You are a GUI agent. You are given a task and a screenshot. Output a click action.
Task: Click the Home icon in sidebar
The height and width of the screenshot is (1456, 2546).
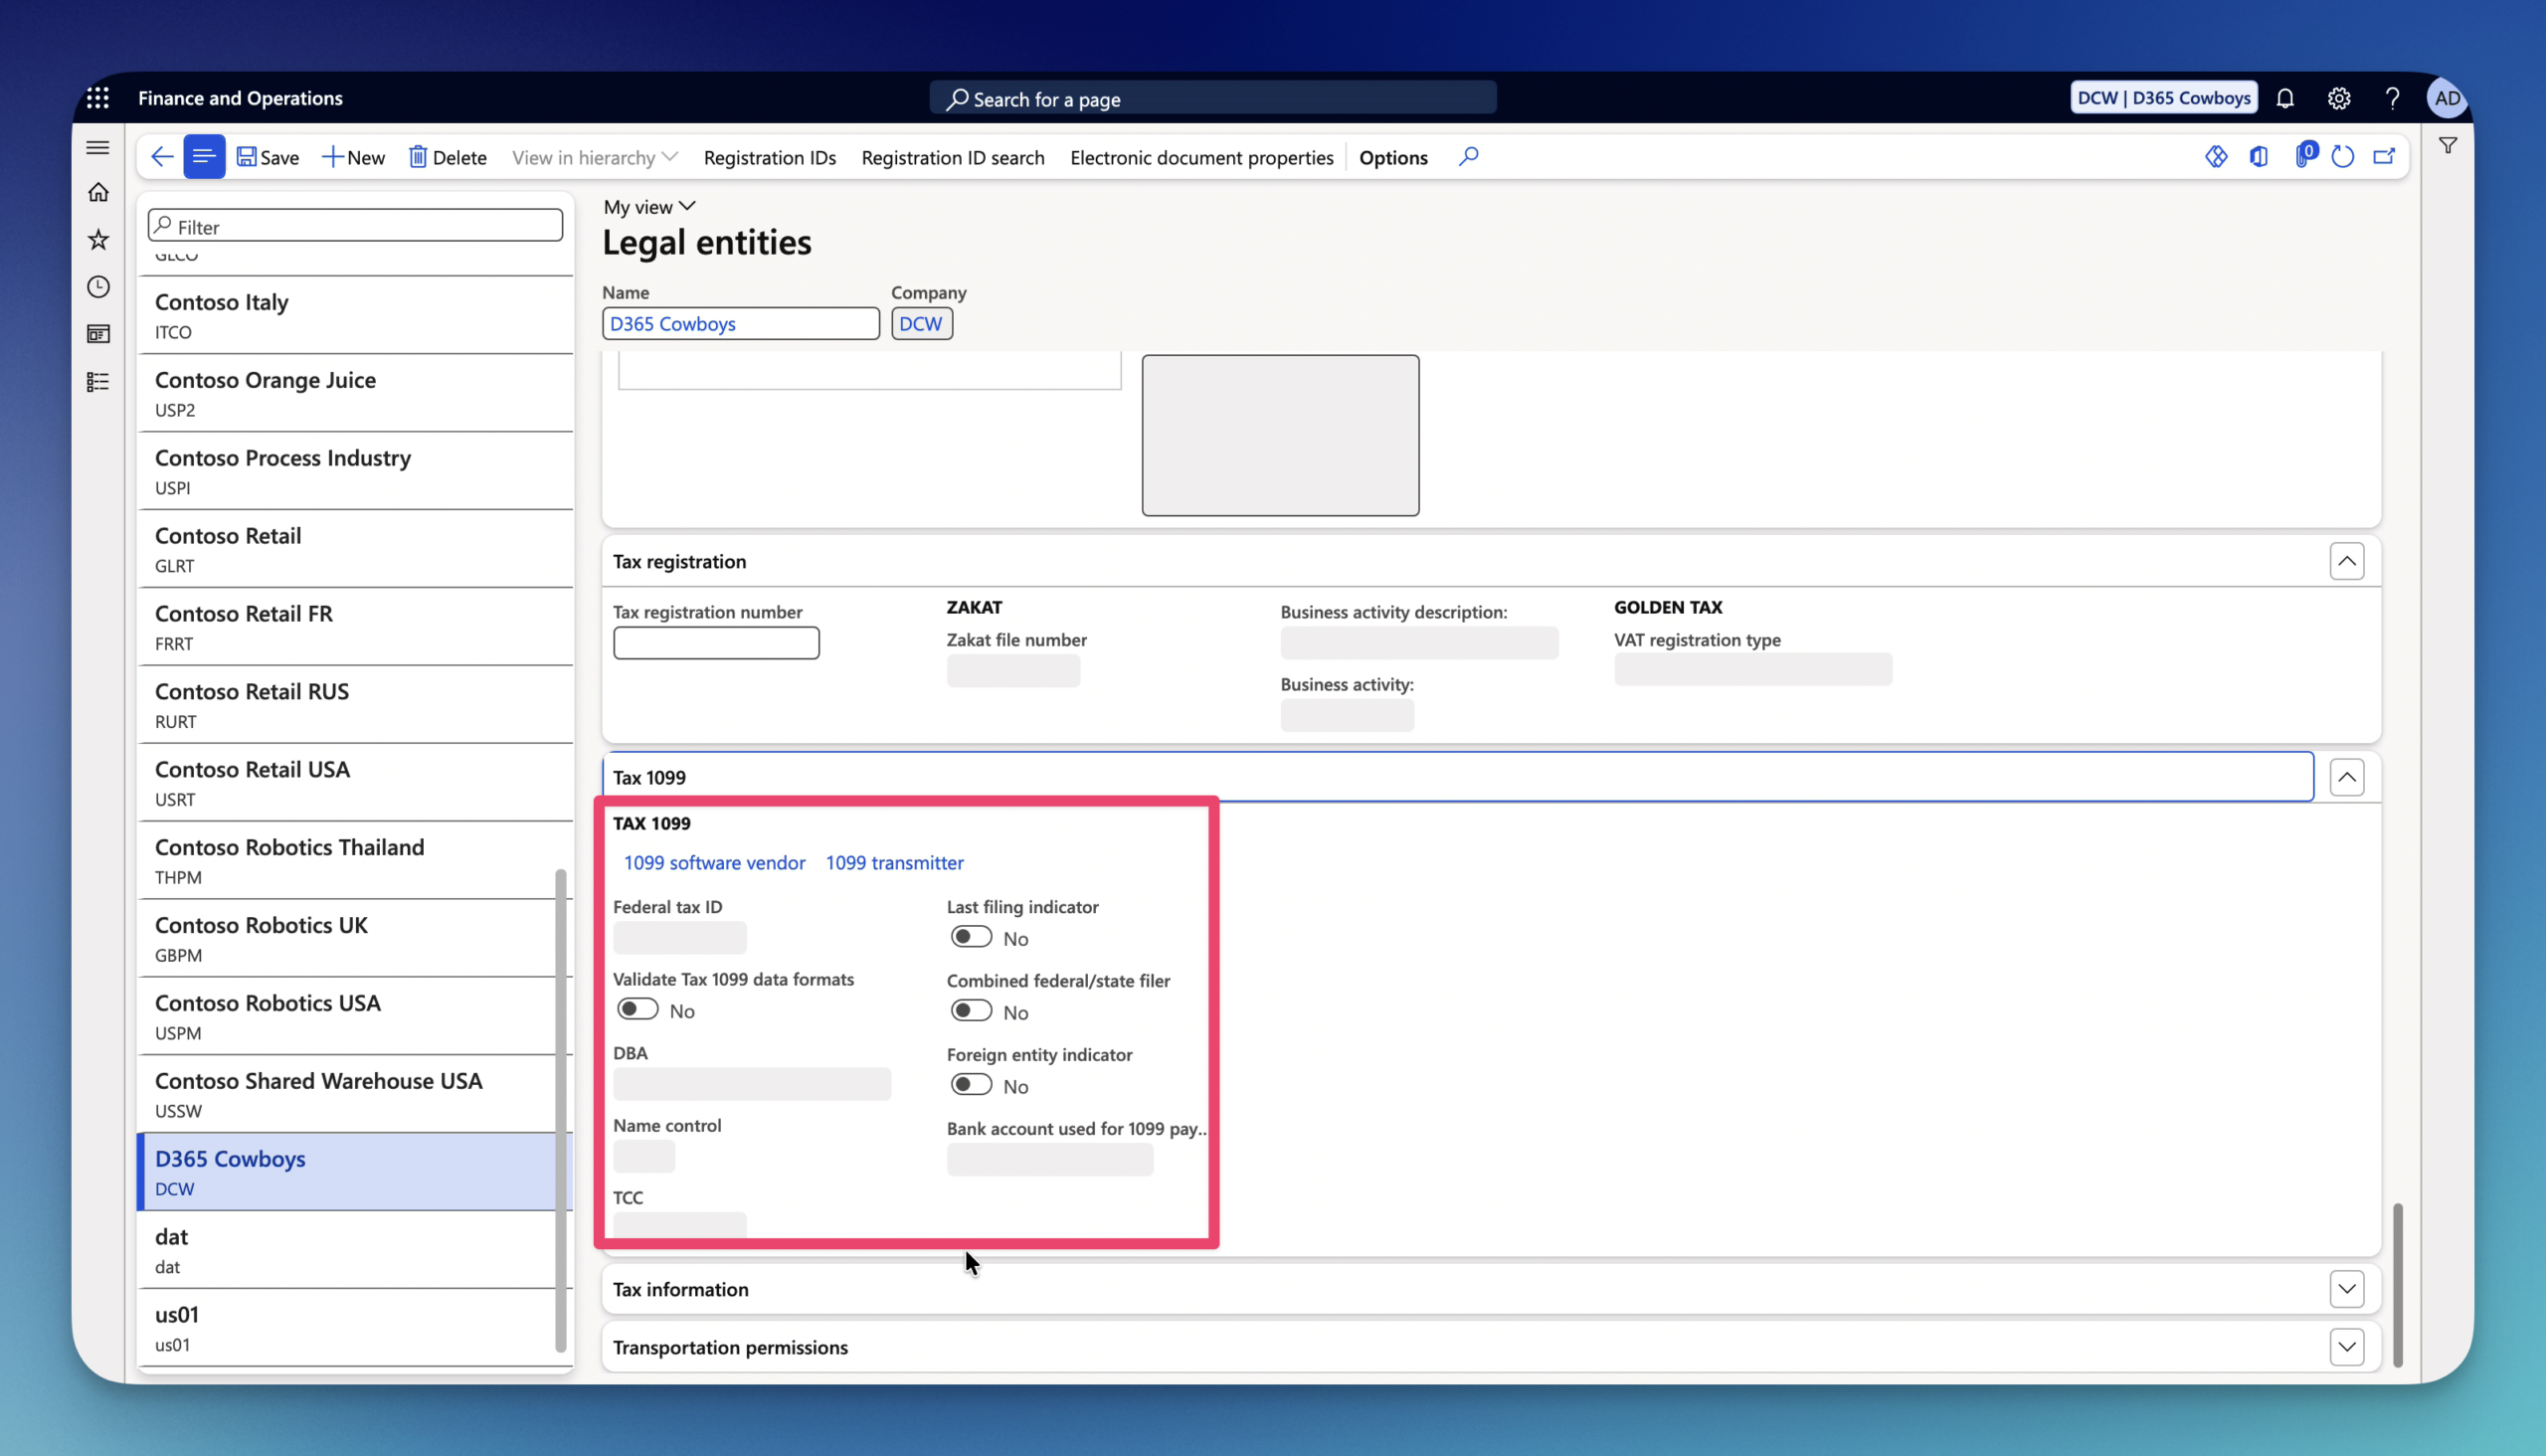pyautogui.click(x=98, y=192)
